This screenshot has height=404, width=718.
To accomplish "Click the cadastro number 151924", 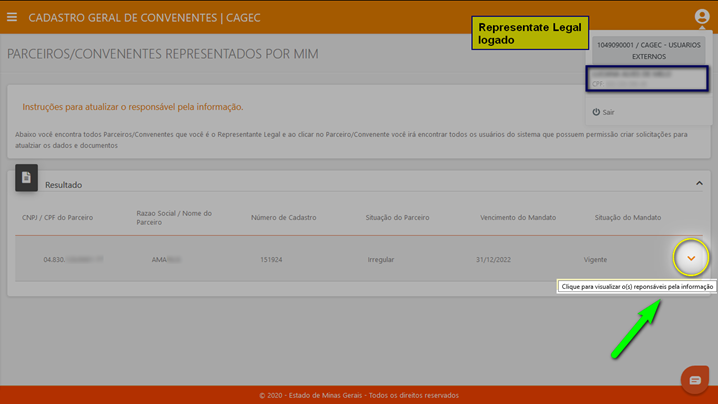I will pyautogui.click(x=271, y=259).
